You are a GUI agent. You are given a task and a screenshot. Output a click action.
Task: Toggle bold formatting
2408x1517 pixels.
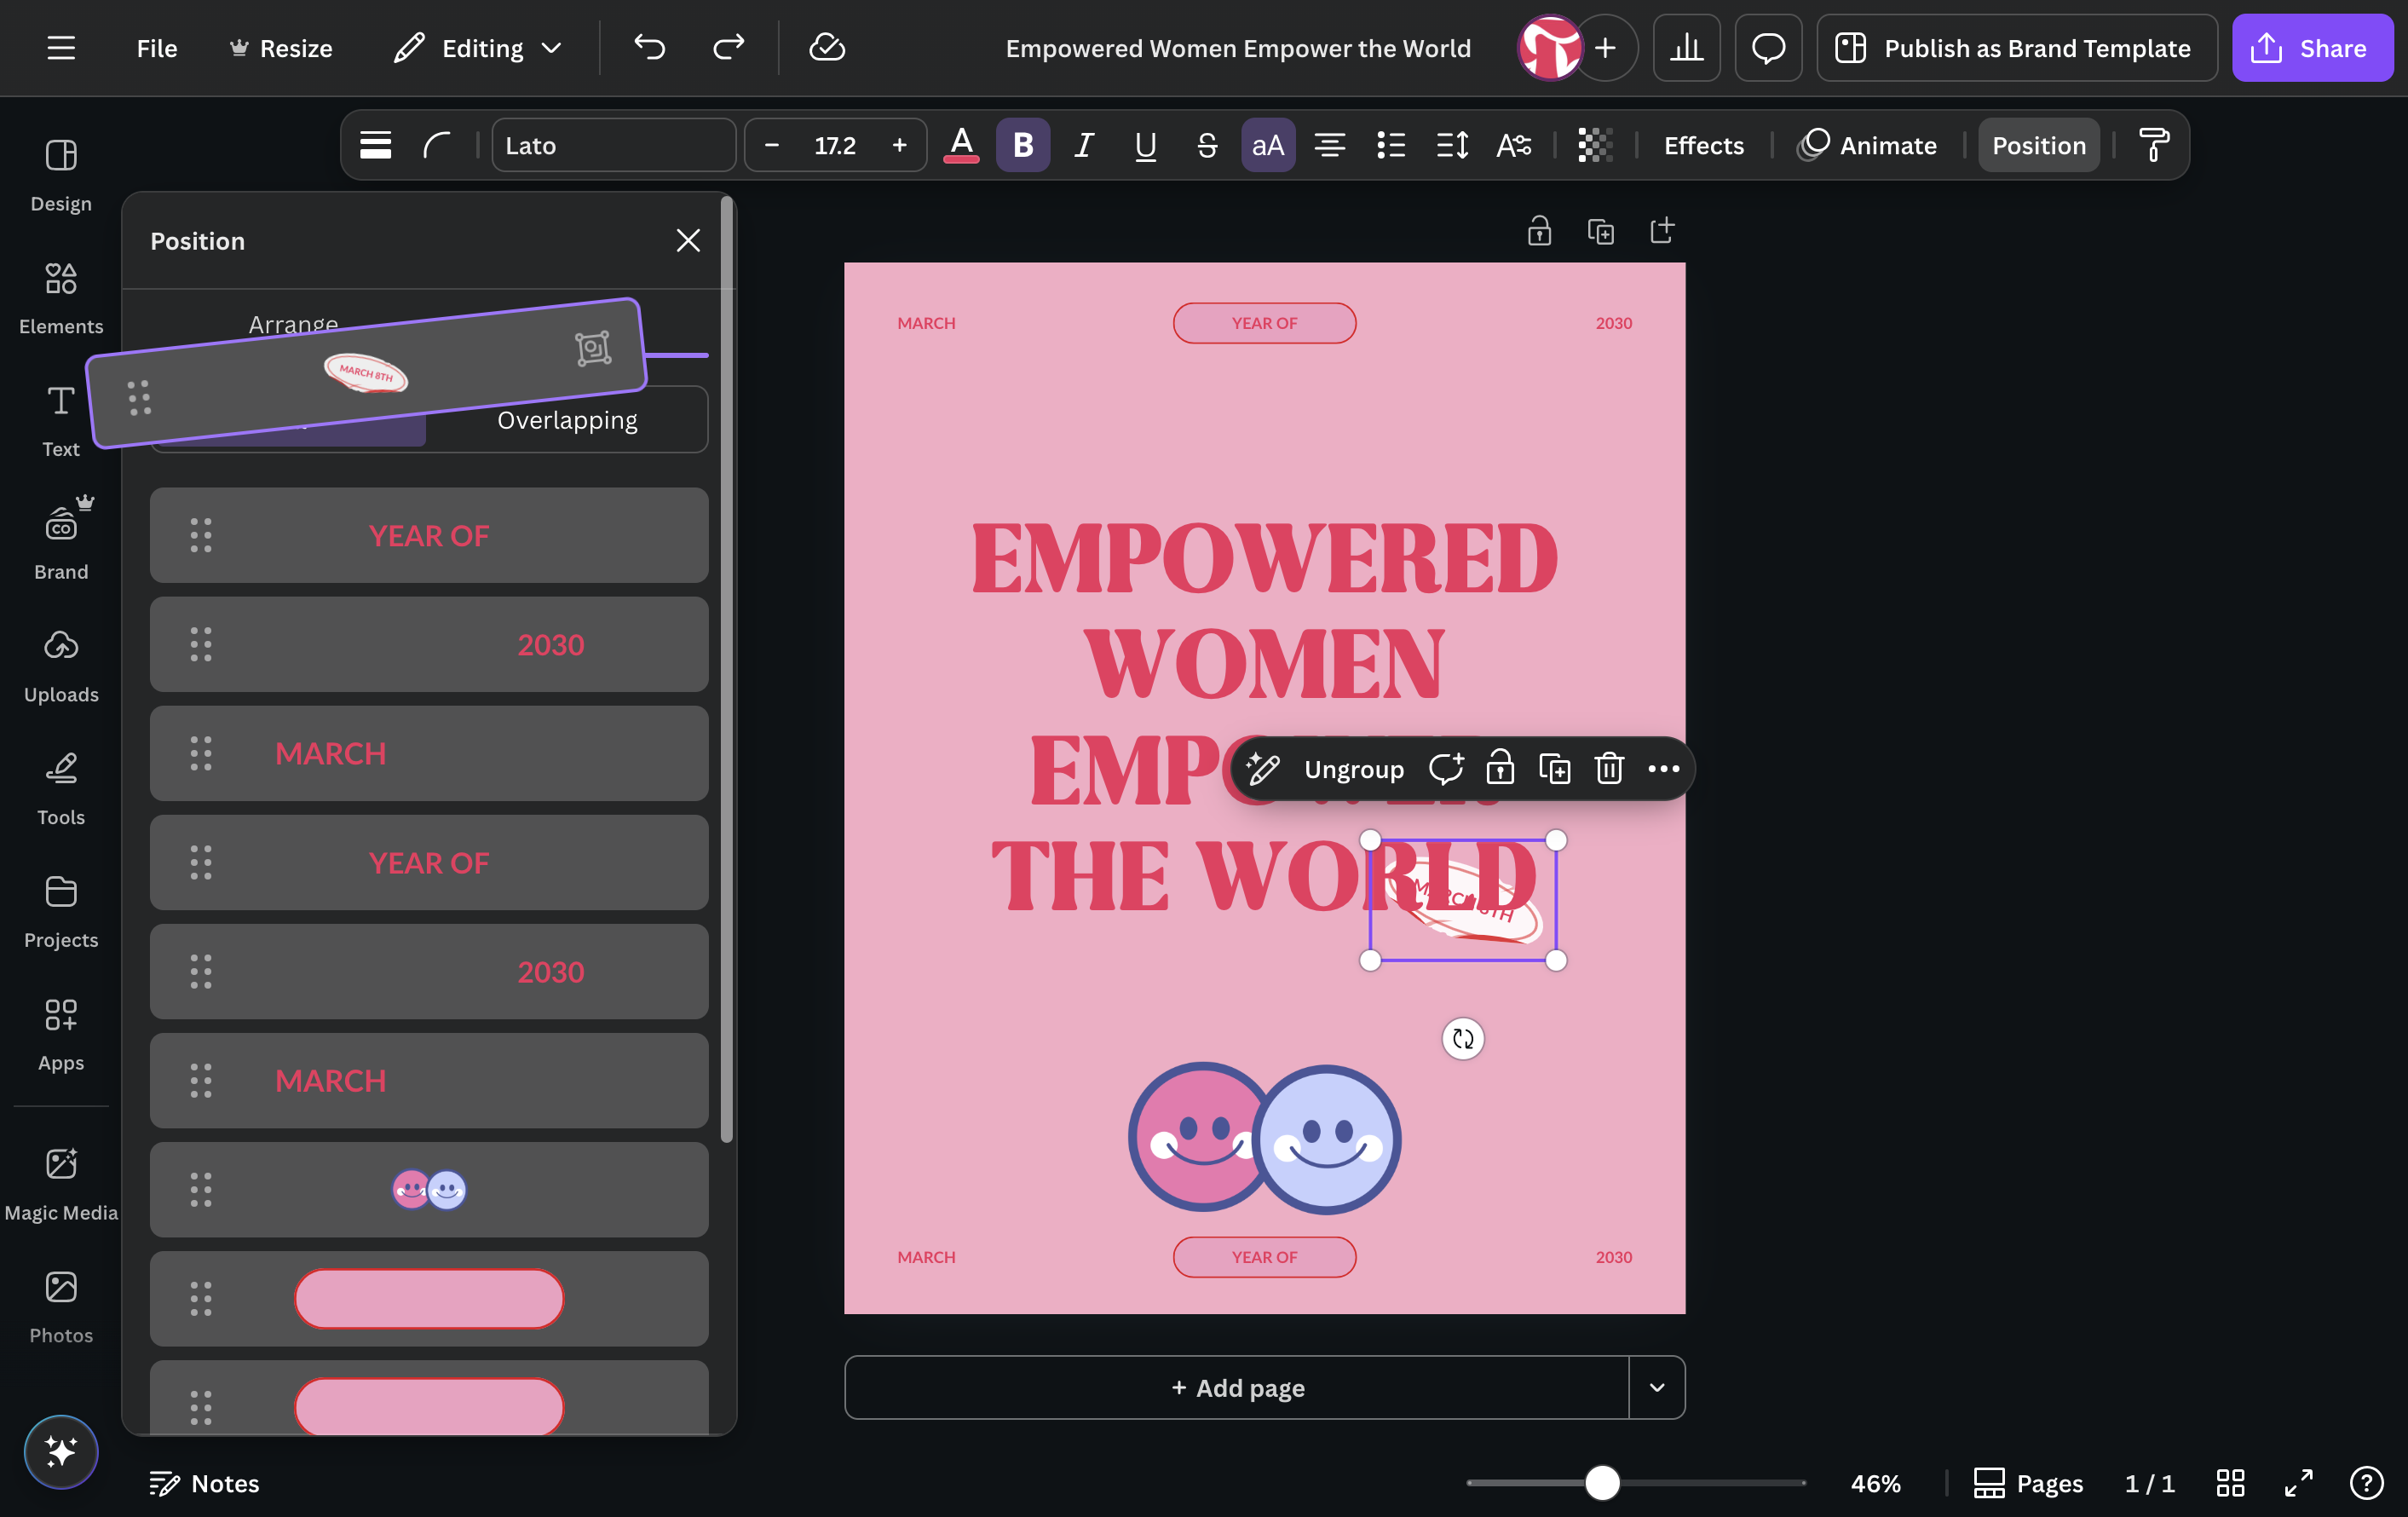(1022, 145)
